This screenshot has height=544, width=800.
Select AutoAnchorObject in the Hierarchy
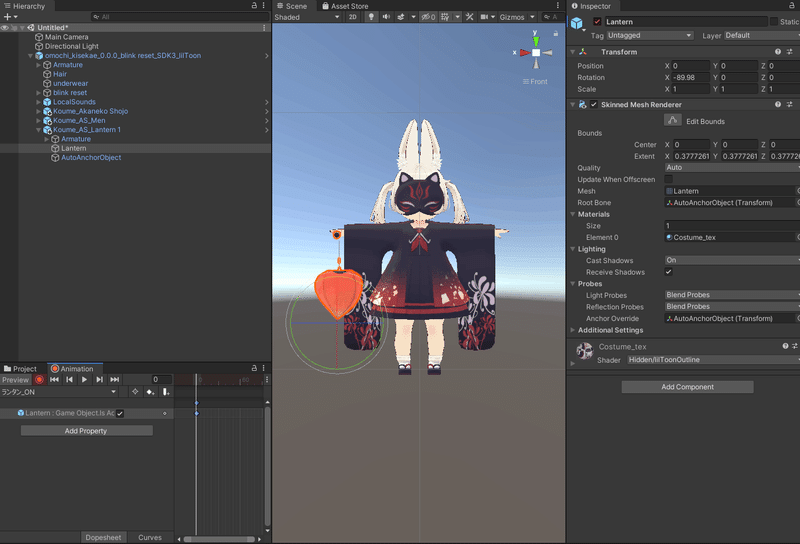pyautogui.click(x=91, y=158)
